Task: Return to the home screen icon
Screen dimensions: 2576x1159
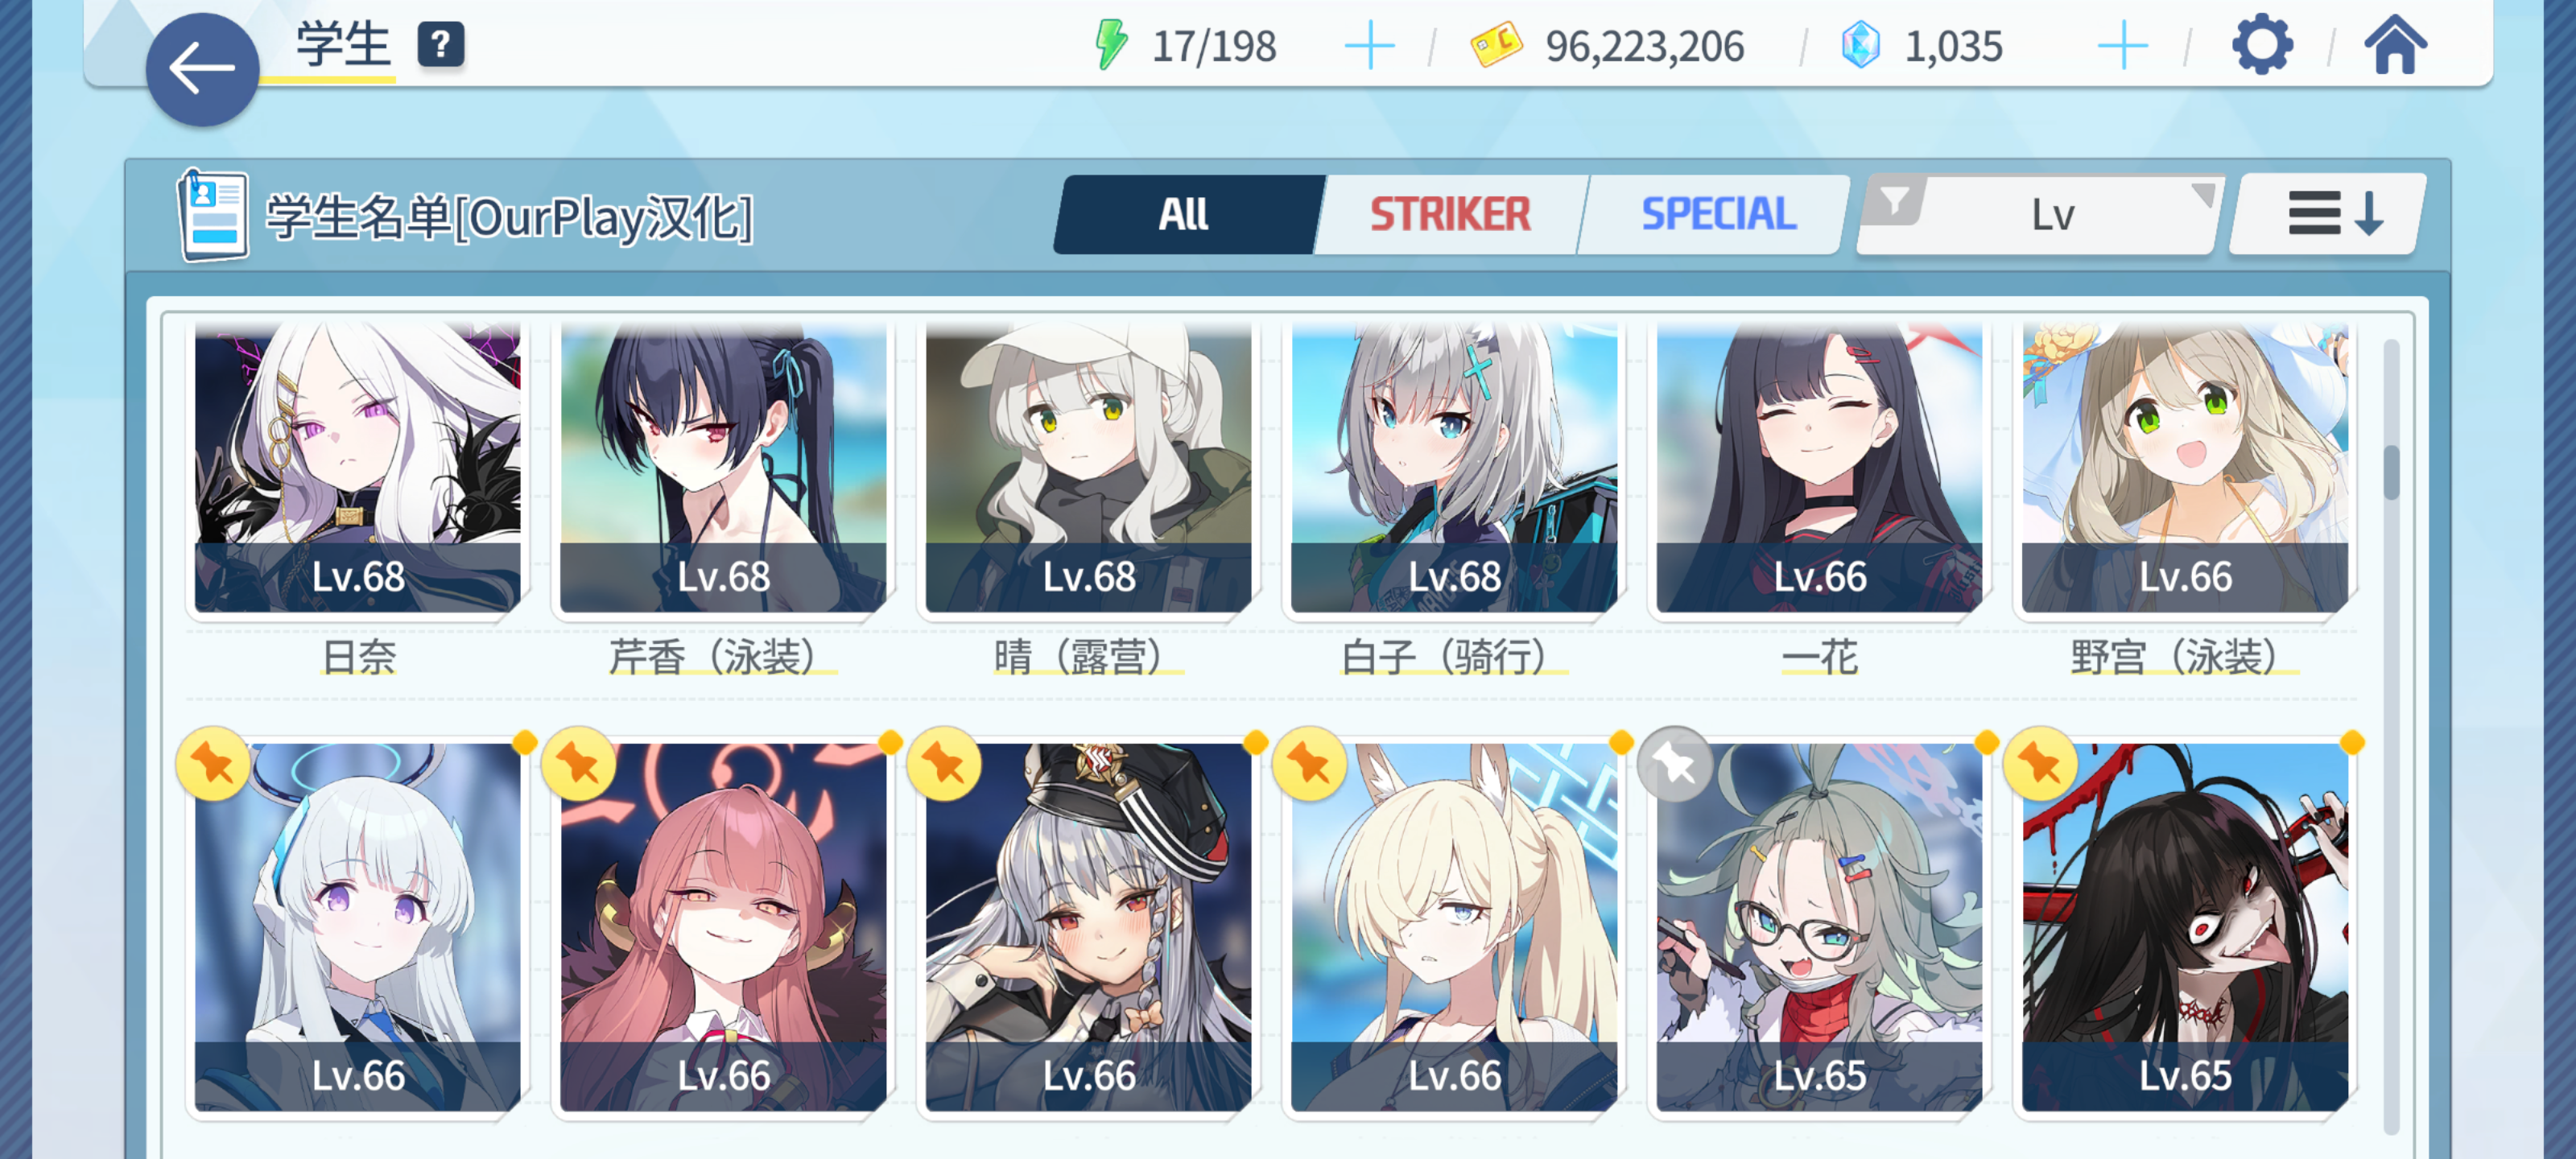Action: 2394,45
